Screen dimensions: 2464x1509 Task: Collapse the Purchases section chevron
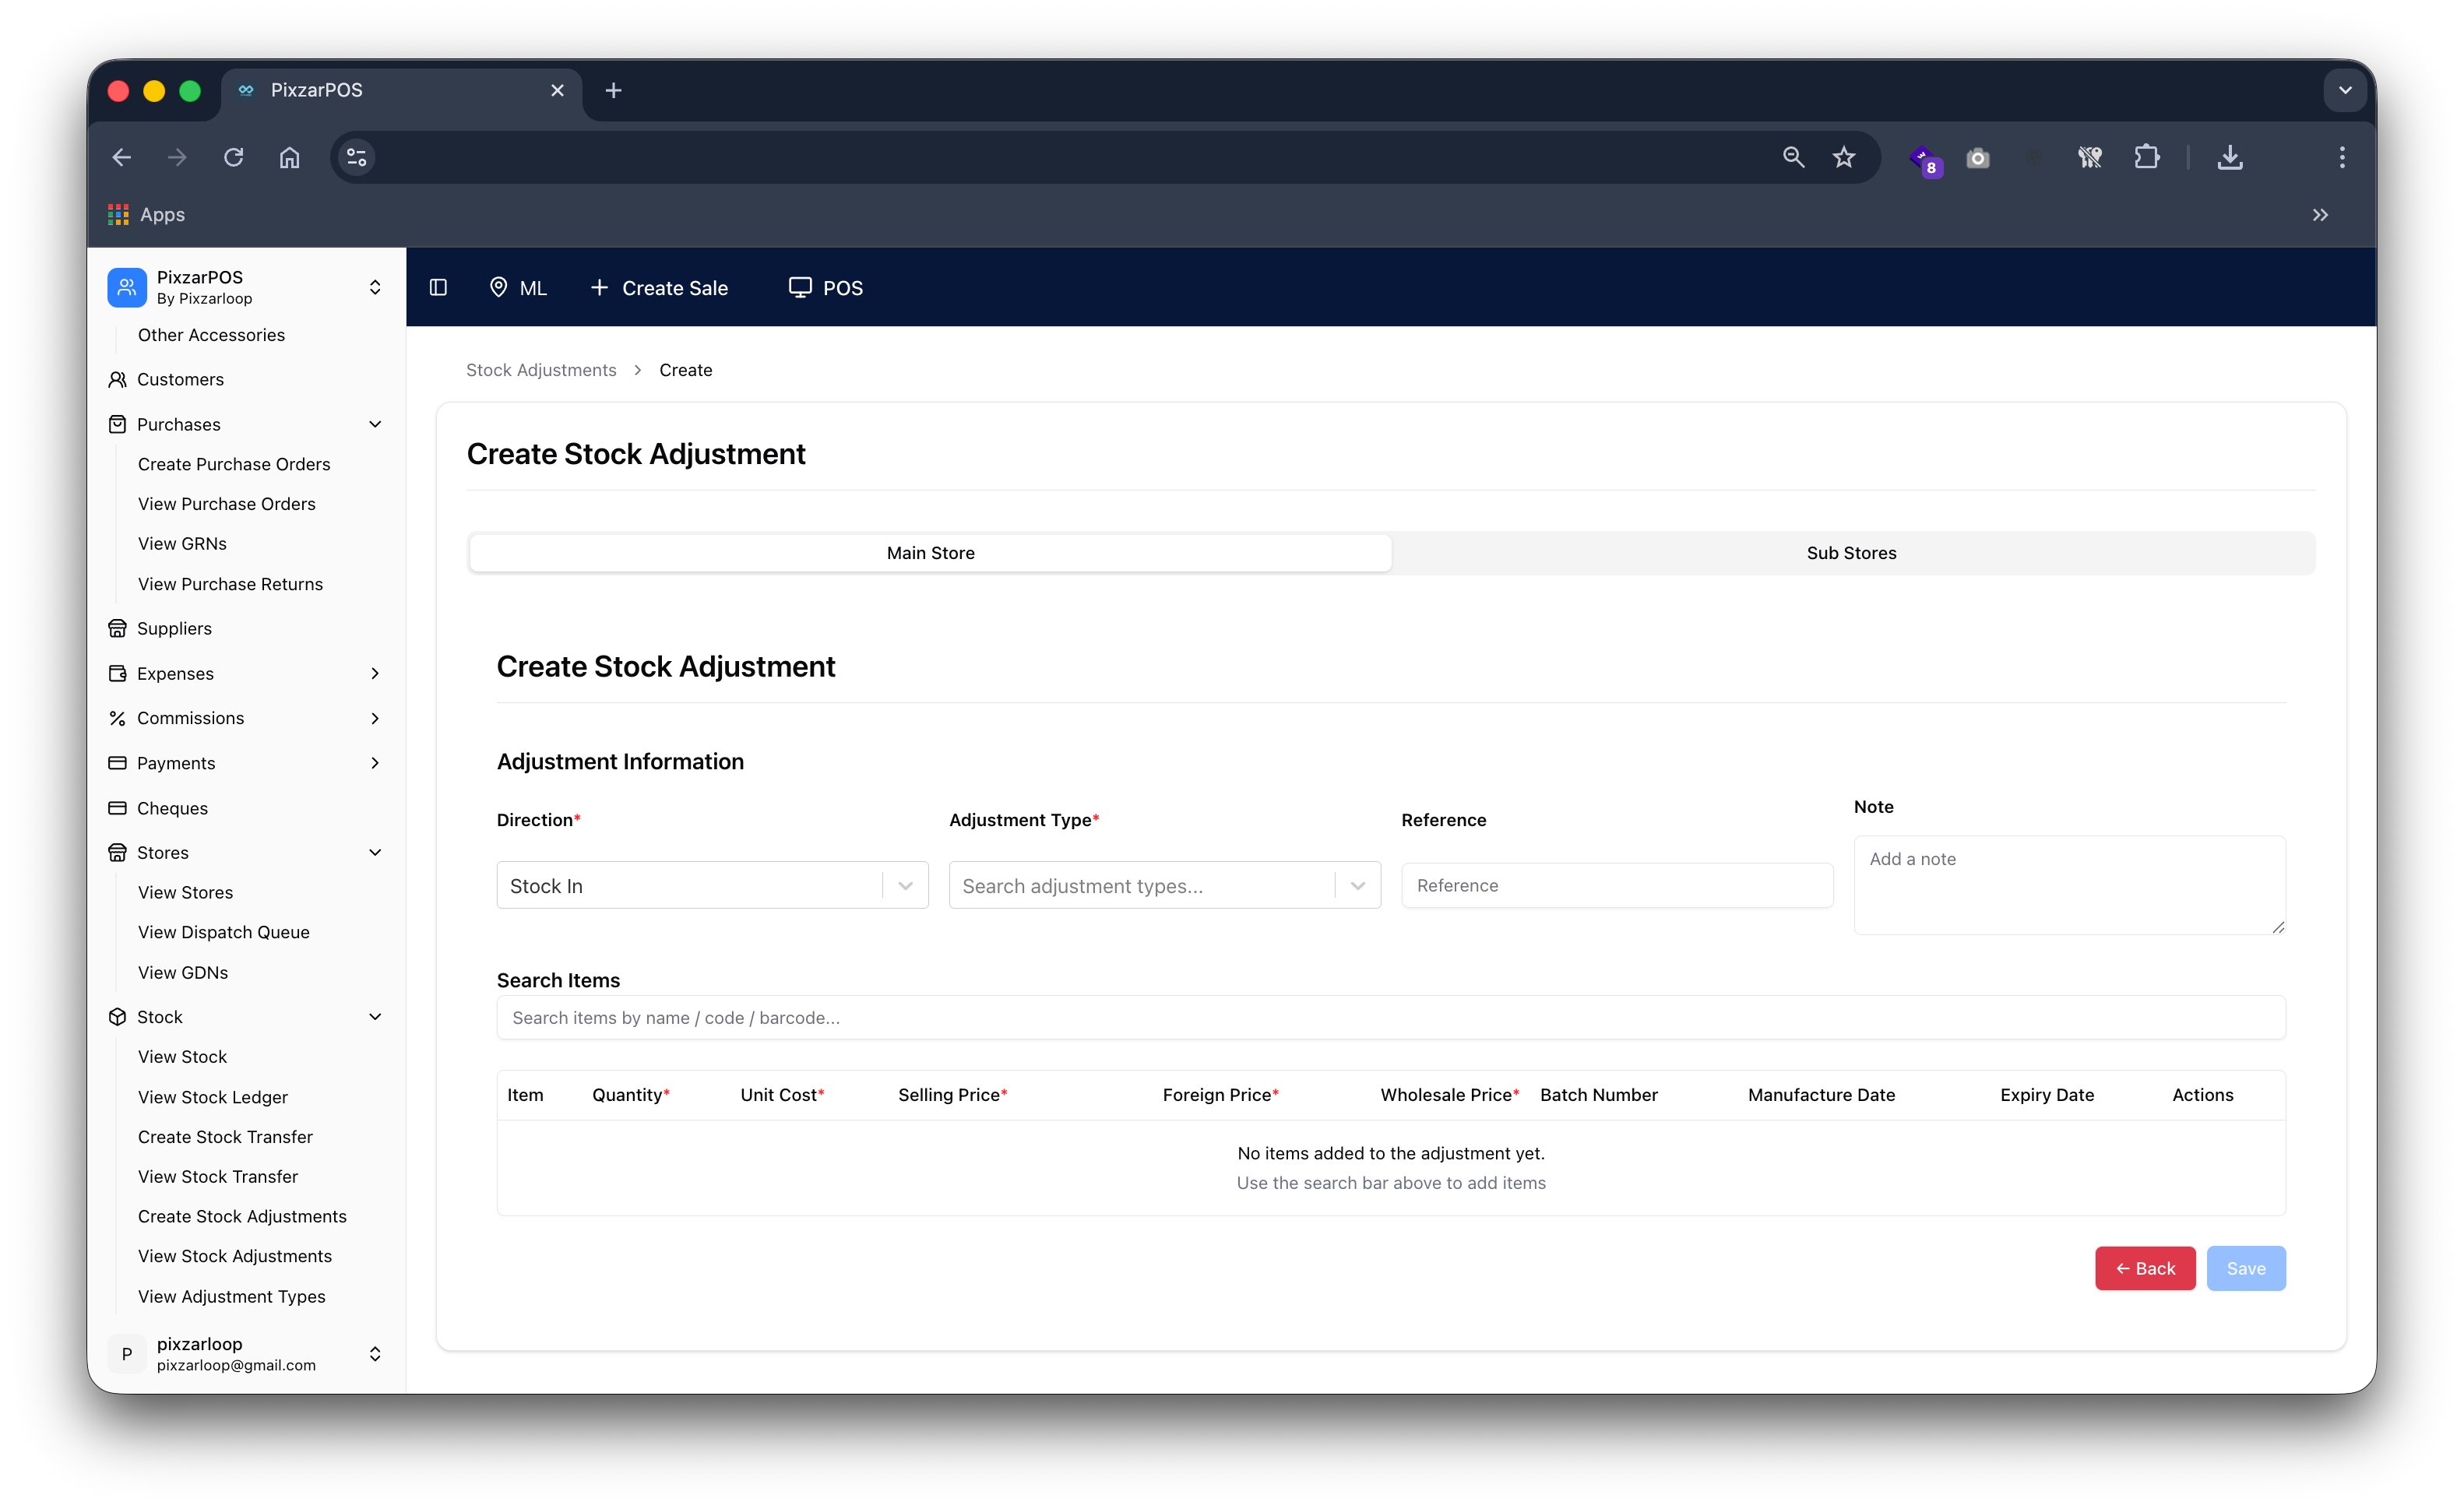375,424
